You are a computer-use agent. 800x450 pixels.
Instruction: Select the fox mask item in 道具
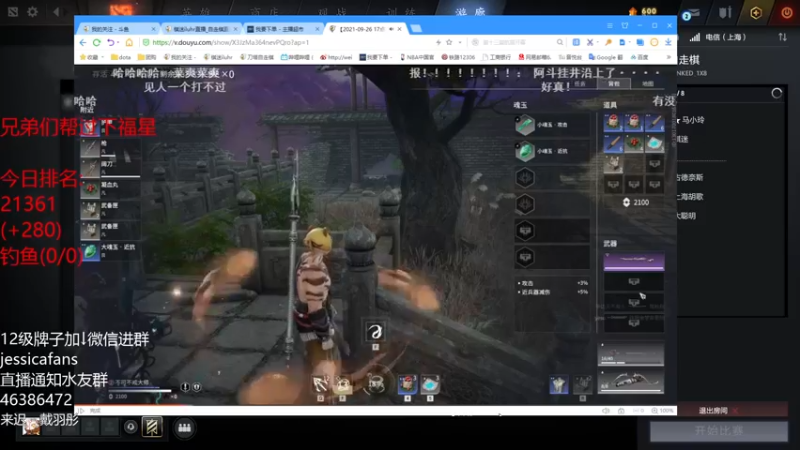613,164
